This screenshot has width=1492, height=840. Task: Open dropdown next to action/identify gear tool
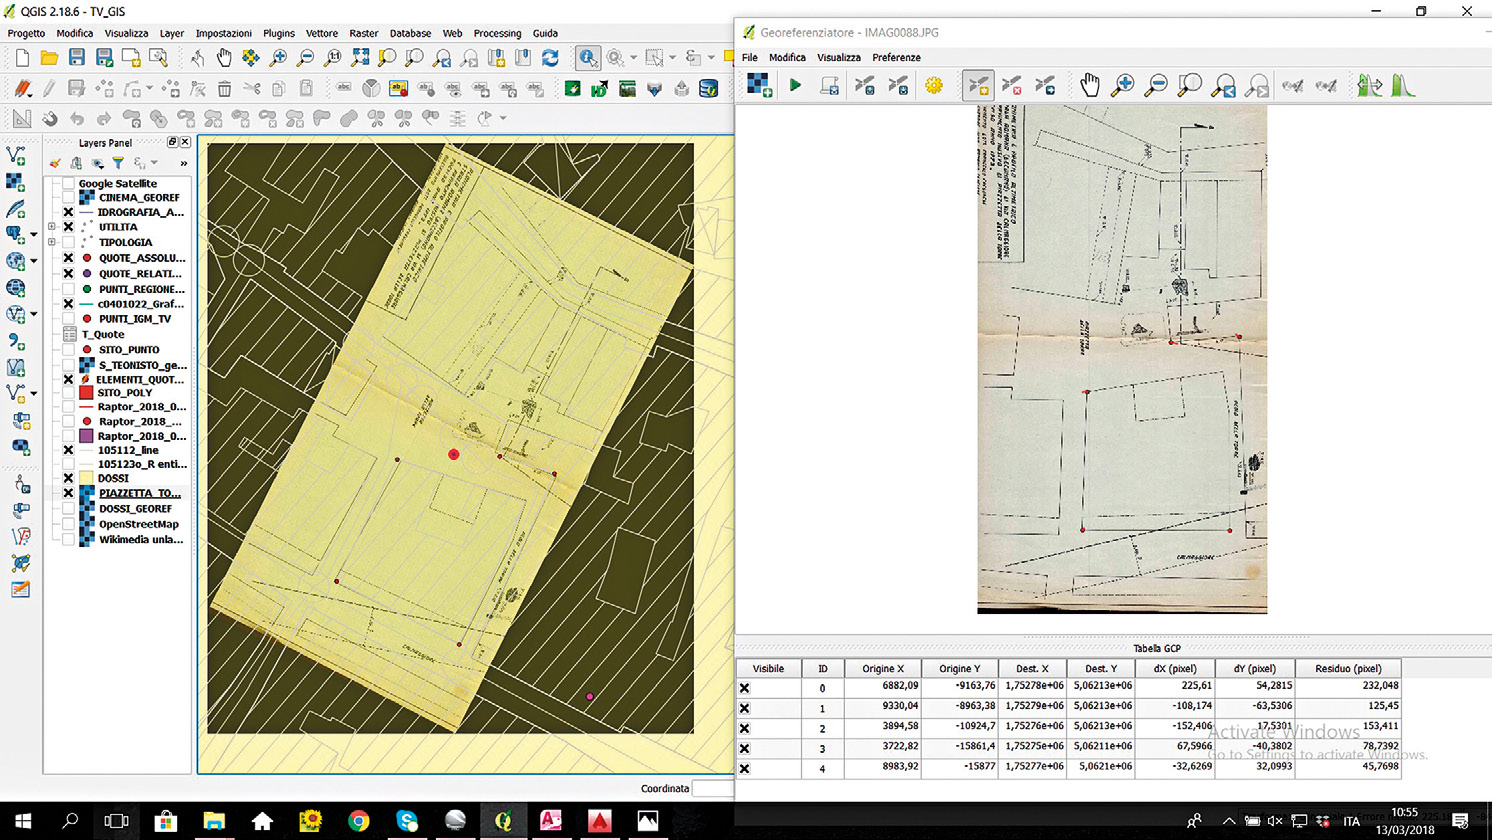click(632, 59)
